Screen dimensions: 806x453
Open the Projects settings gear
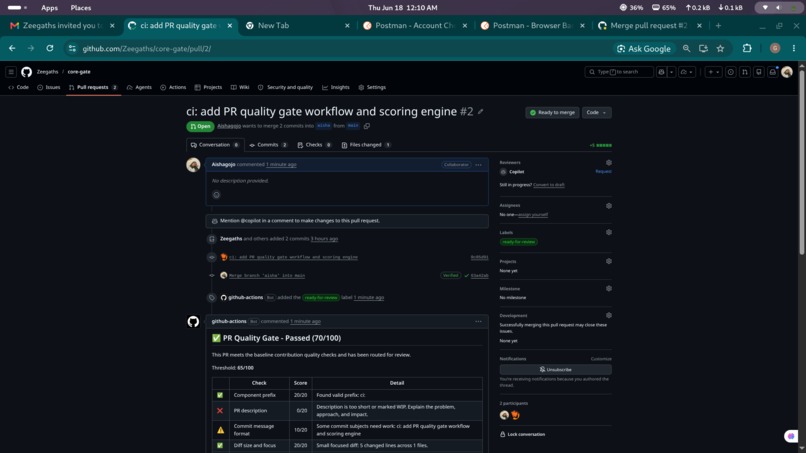(609, 261)
